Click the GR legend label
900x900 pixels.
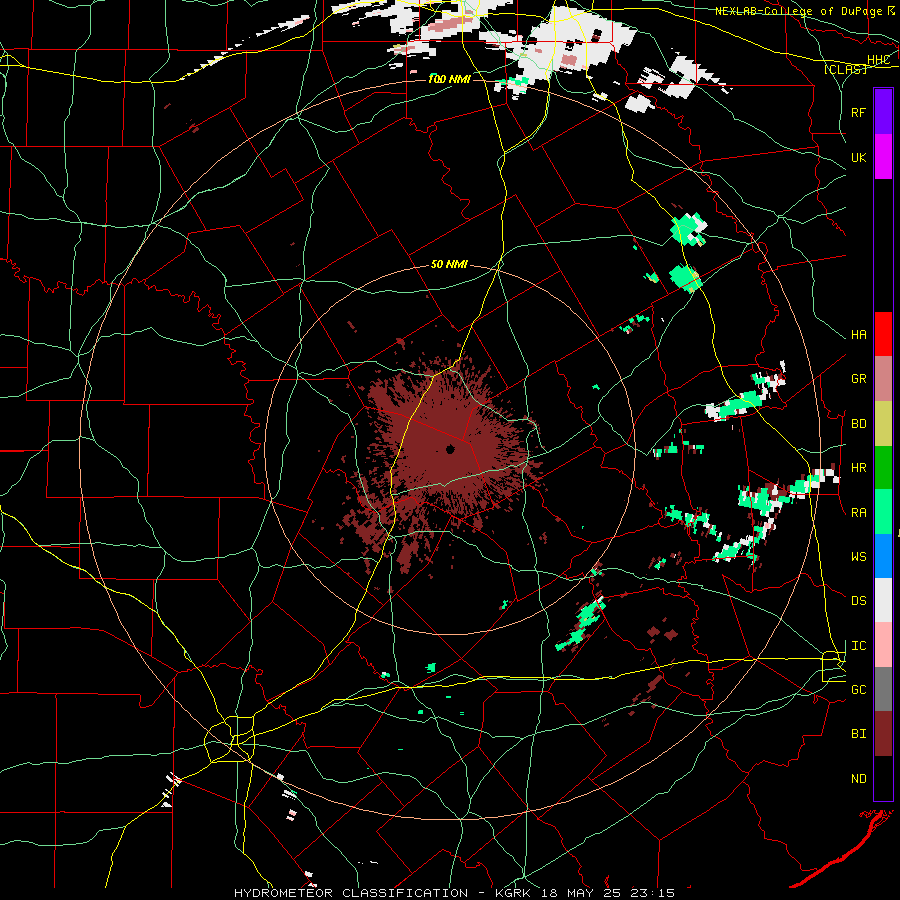(859, 379)
